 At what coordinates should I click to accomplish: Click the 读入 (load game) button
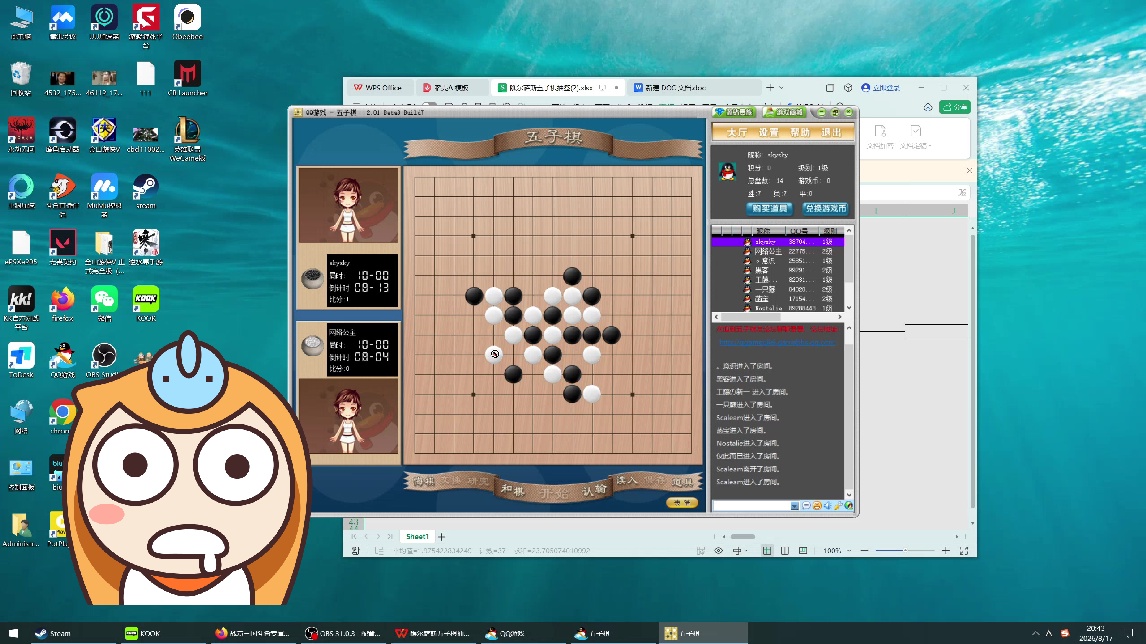[626, 480]
